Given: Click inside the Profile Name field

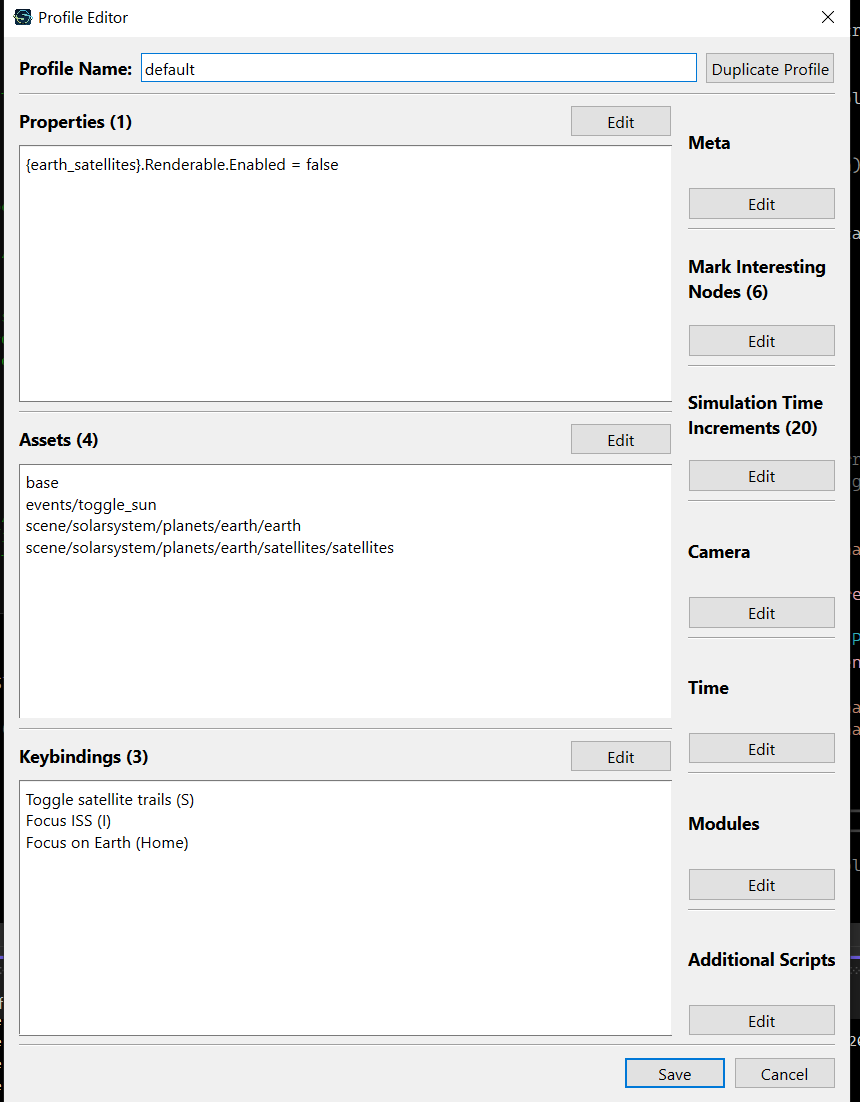Looking at the screenshot, I should pos(420,67).
